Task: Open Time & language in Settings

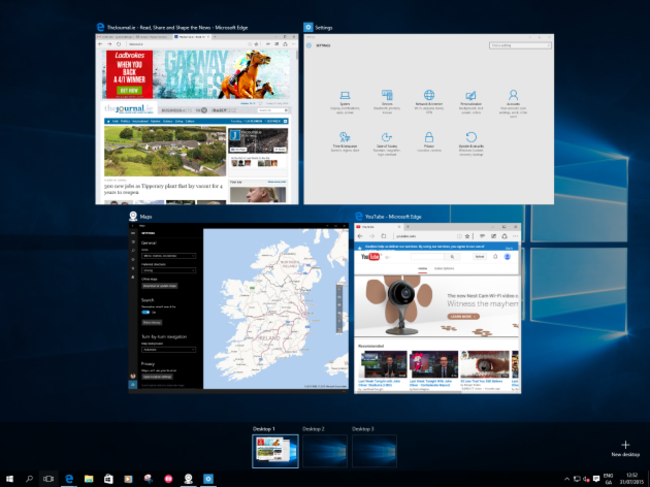Action: click(x=344, y=142)
